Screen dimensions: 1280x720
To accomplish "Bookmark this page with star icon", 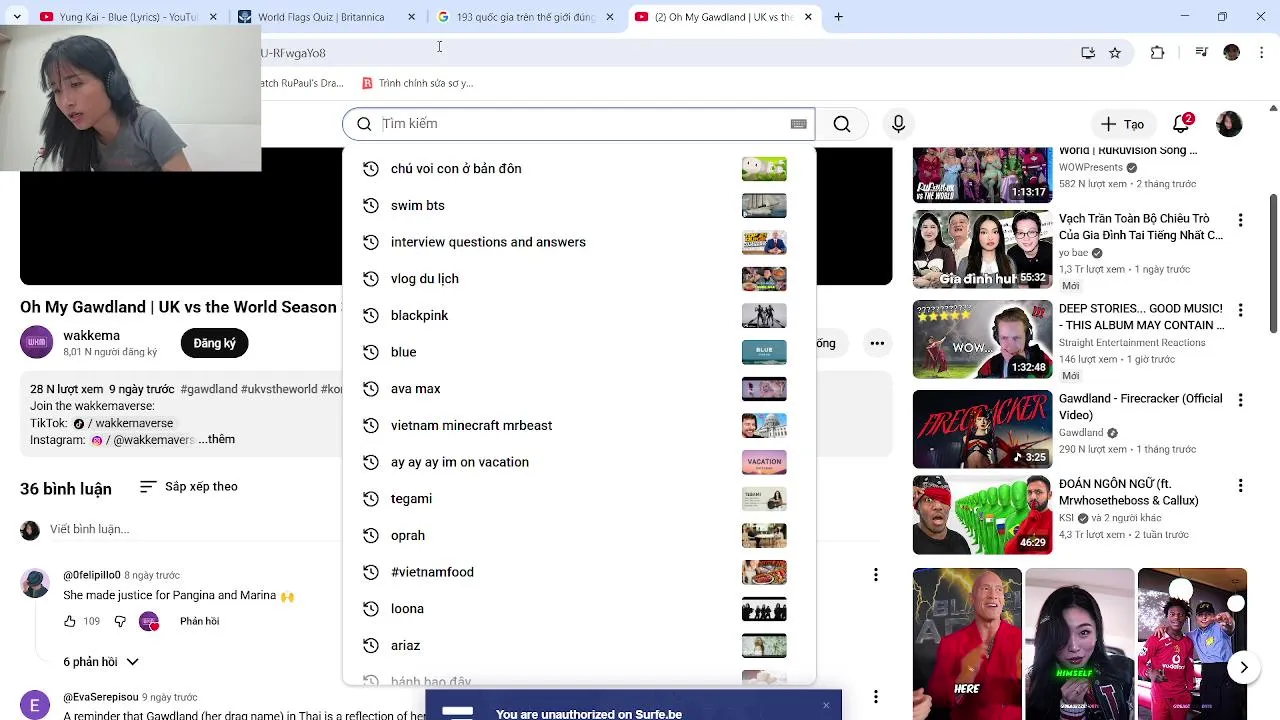I will [x=1115, y=53].
